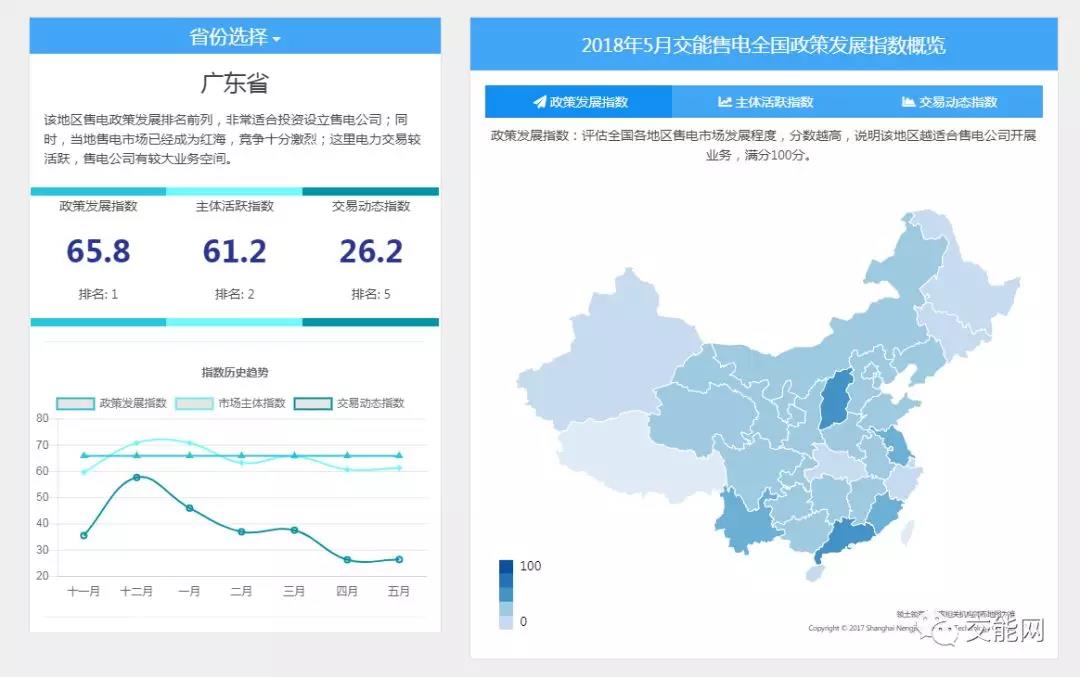The height and width of the screenshot is (677, 1080).
Task: Toggle 市场主体指数 series in chart legend
Action: pos(231,403)
